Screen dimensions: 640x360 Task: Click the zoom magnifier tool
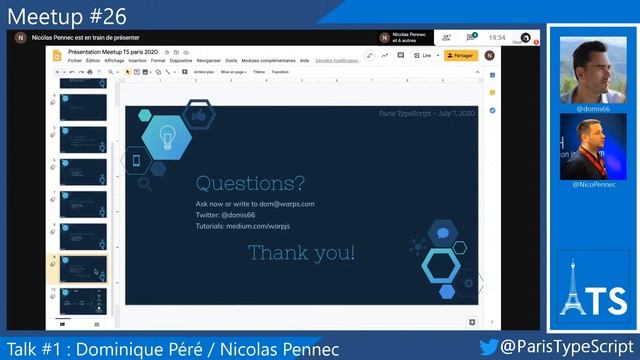pos(111,72)
